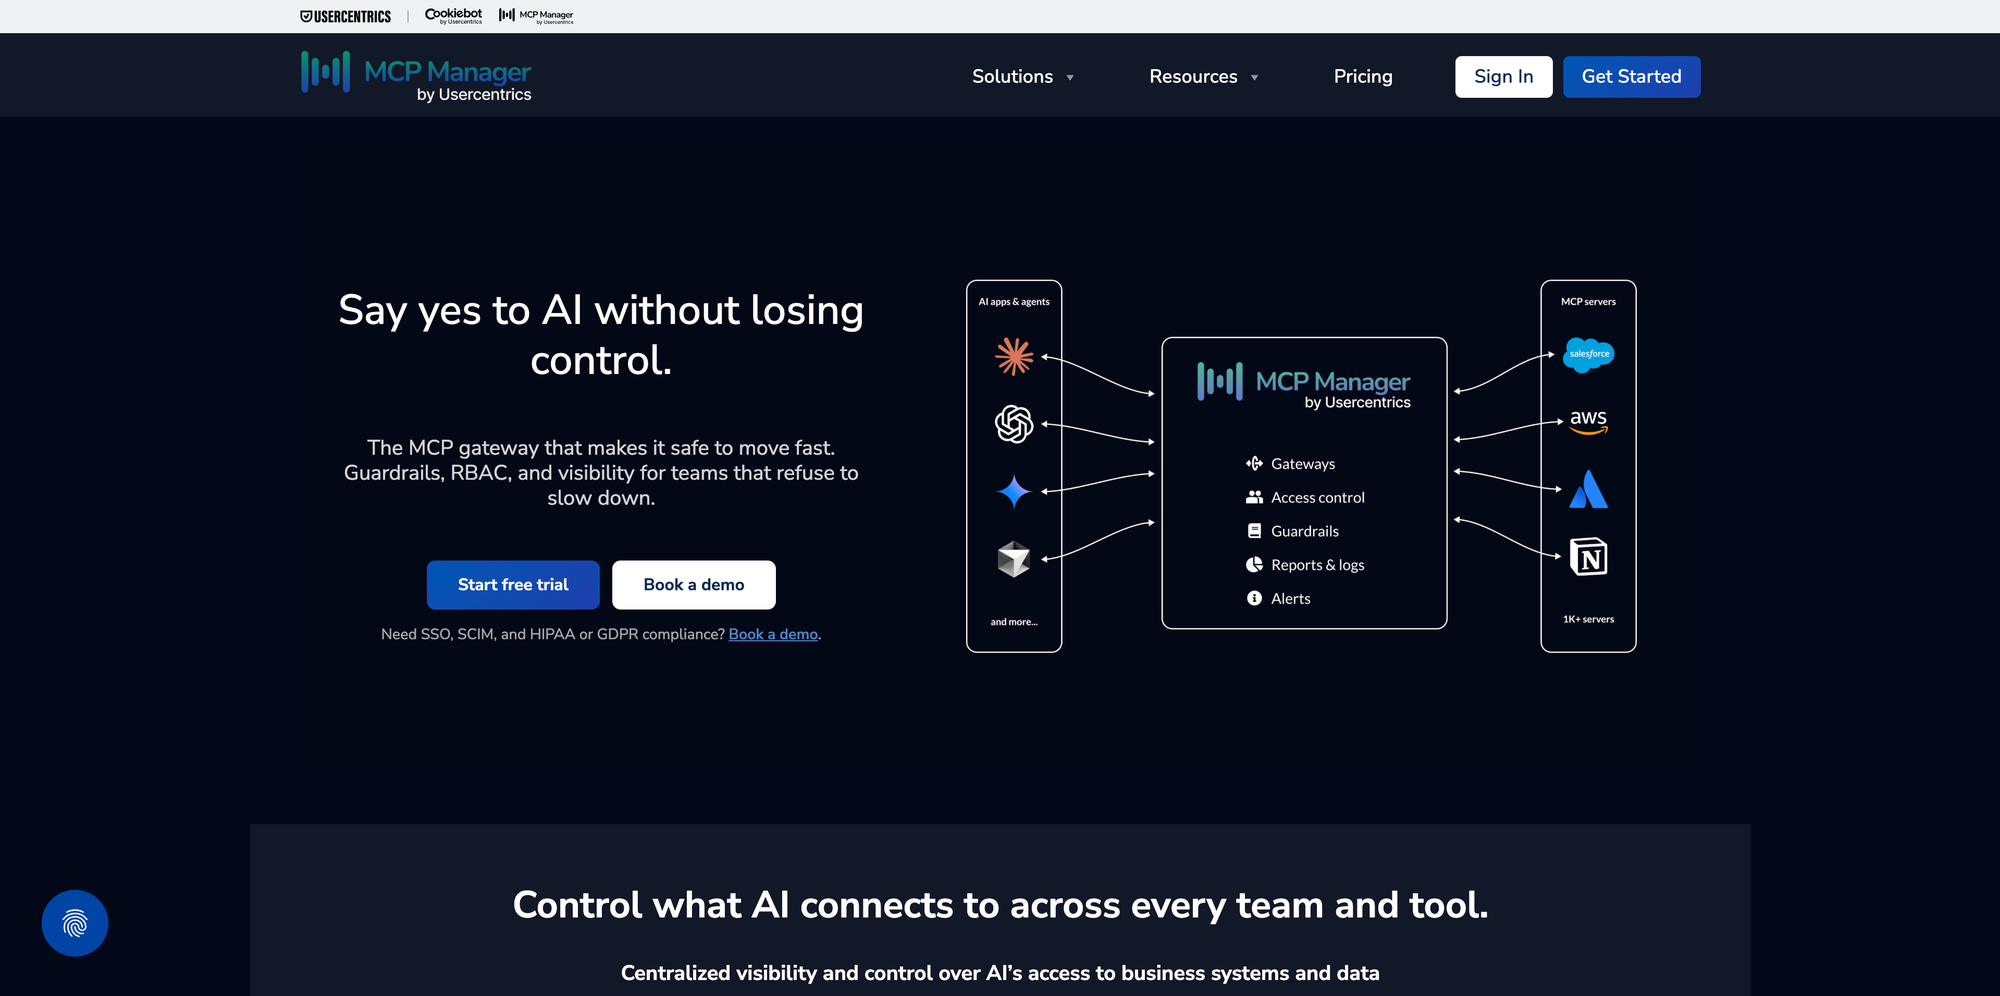Image resolution: width=2000 pixels, height=996 pixels.
Task: Click the OpenAI ChatGPT icon in diagram
Action: (1014, 424)
